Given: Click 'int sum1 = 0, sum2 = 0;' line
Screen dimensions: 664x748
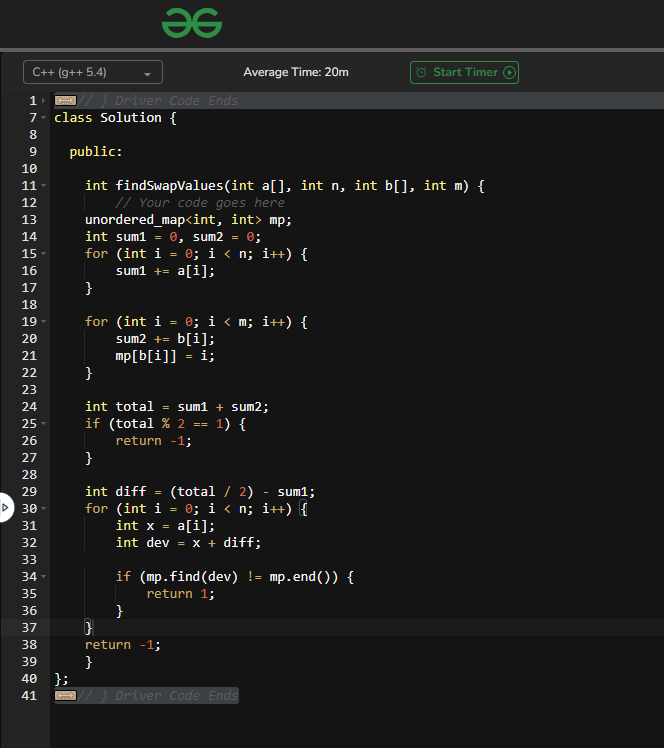Looking at the screenshot, I should point(173,237).
